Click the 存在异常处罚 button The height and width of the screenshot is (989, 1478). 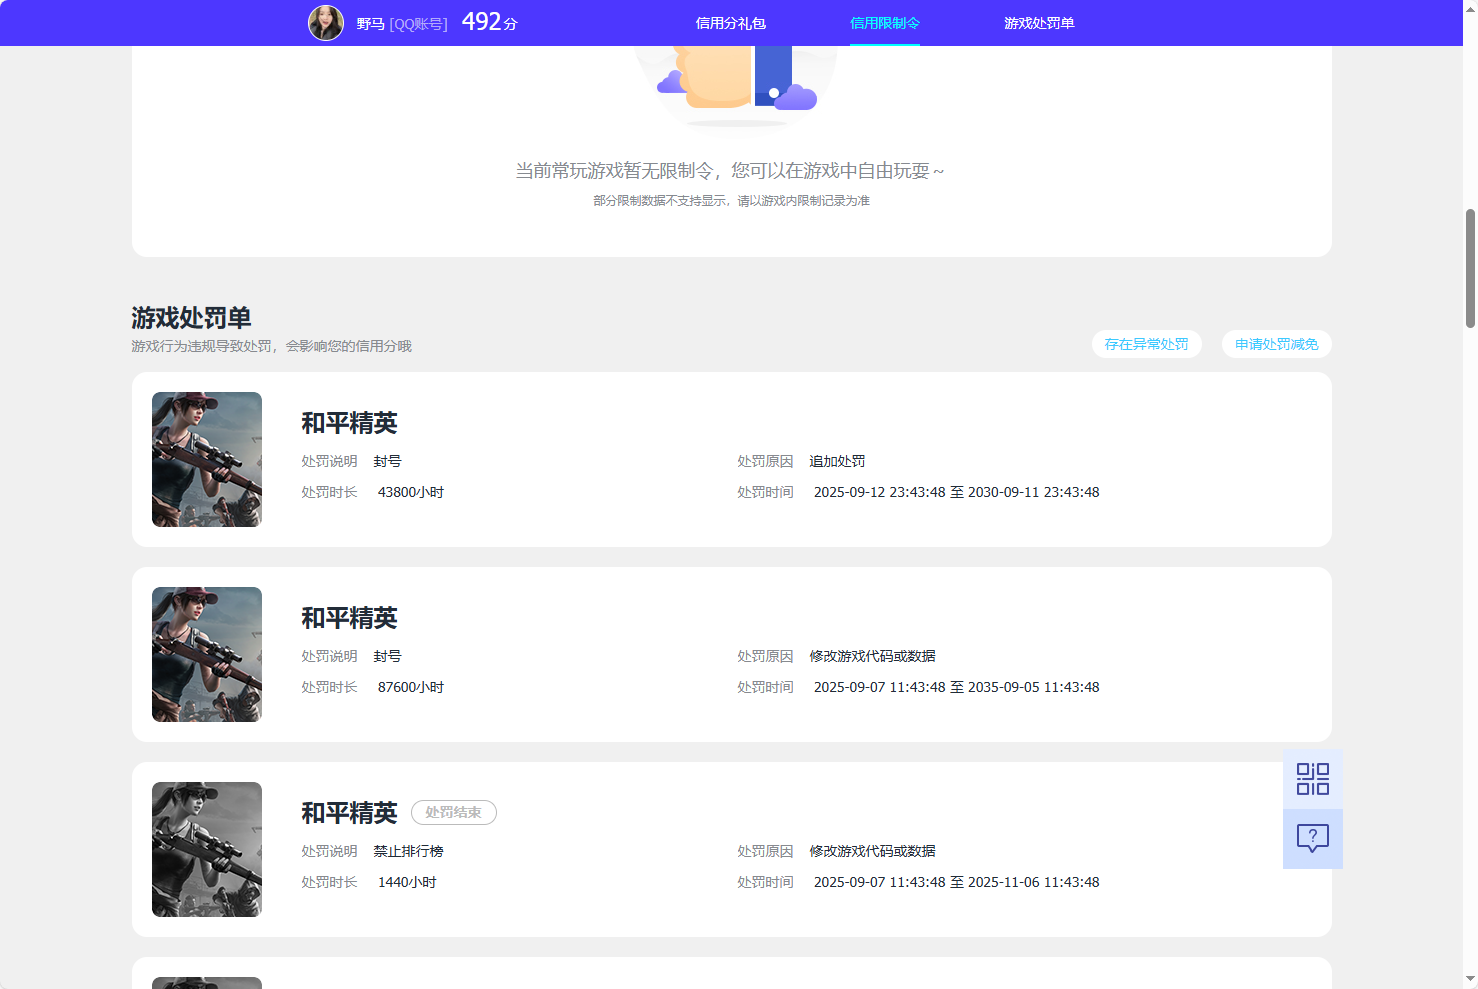(x=1146, y=344)
